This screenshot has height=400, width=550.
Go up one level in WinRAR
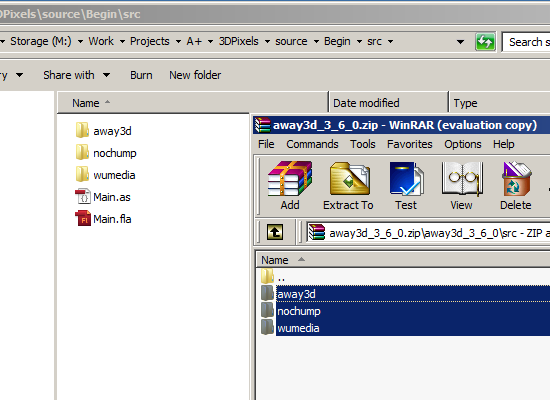[x=275, y=232]
